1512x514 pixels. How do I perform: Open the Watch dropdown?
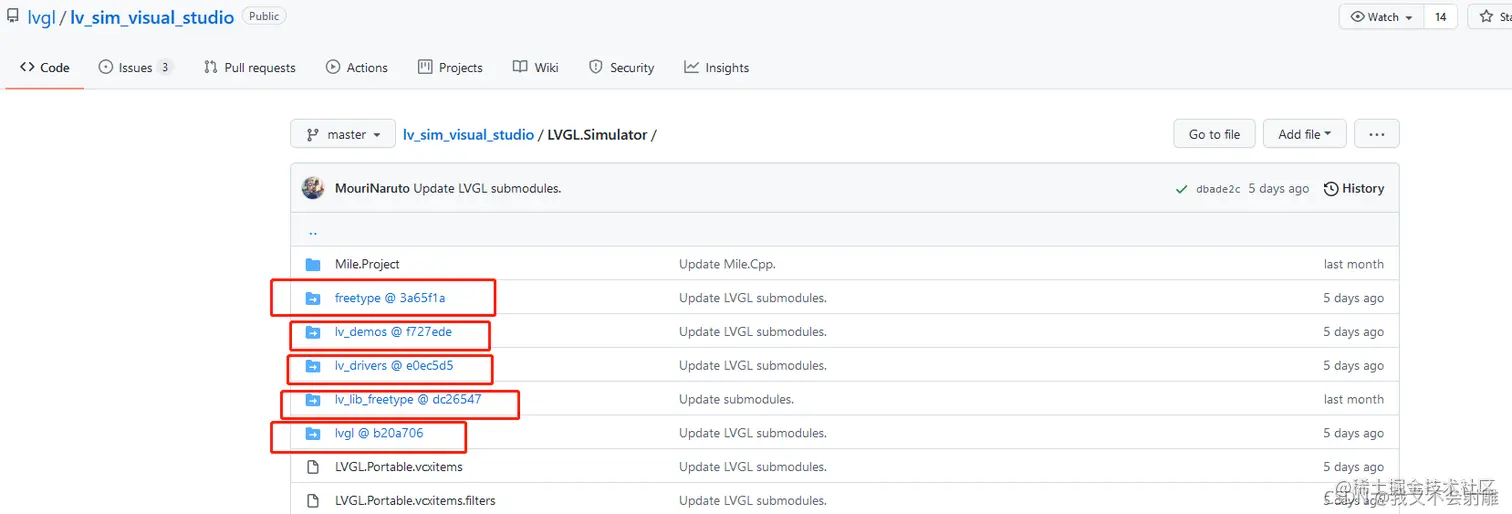click(x=1381, y=17)
